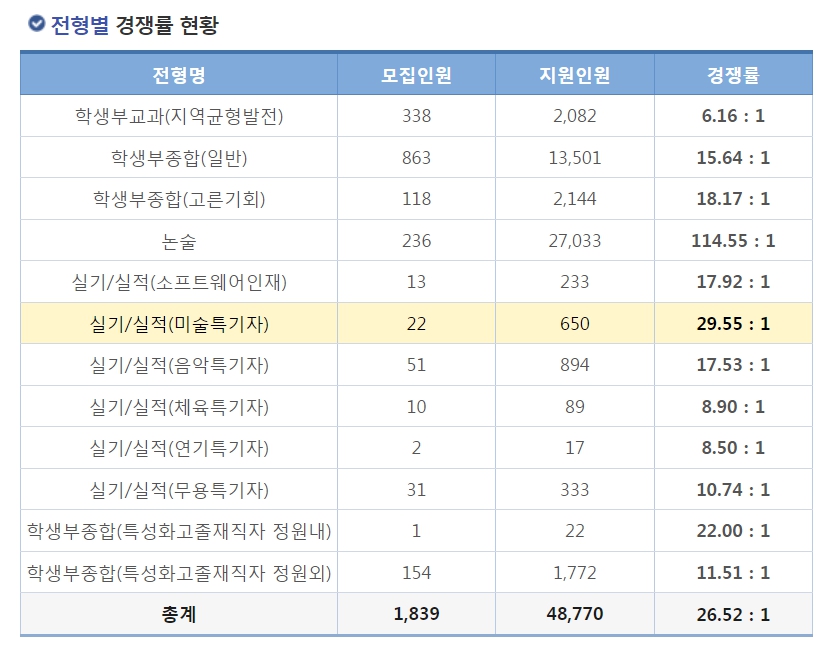Click the row name 실기/실적(체육특기자)
The width and height of the screenshot is (826, 650).
pyautogui.click(x=179, y=407)
